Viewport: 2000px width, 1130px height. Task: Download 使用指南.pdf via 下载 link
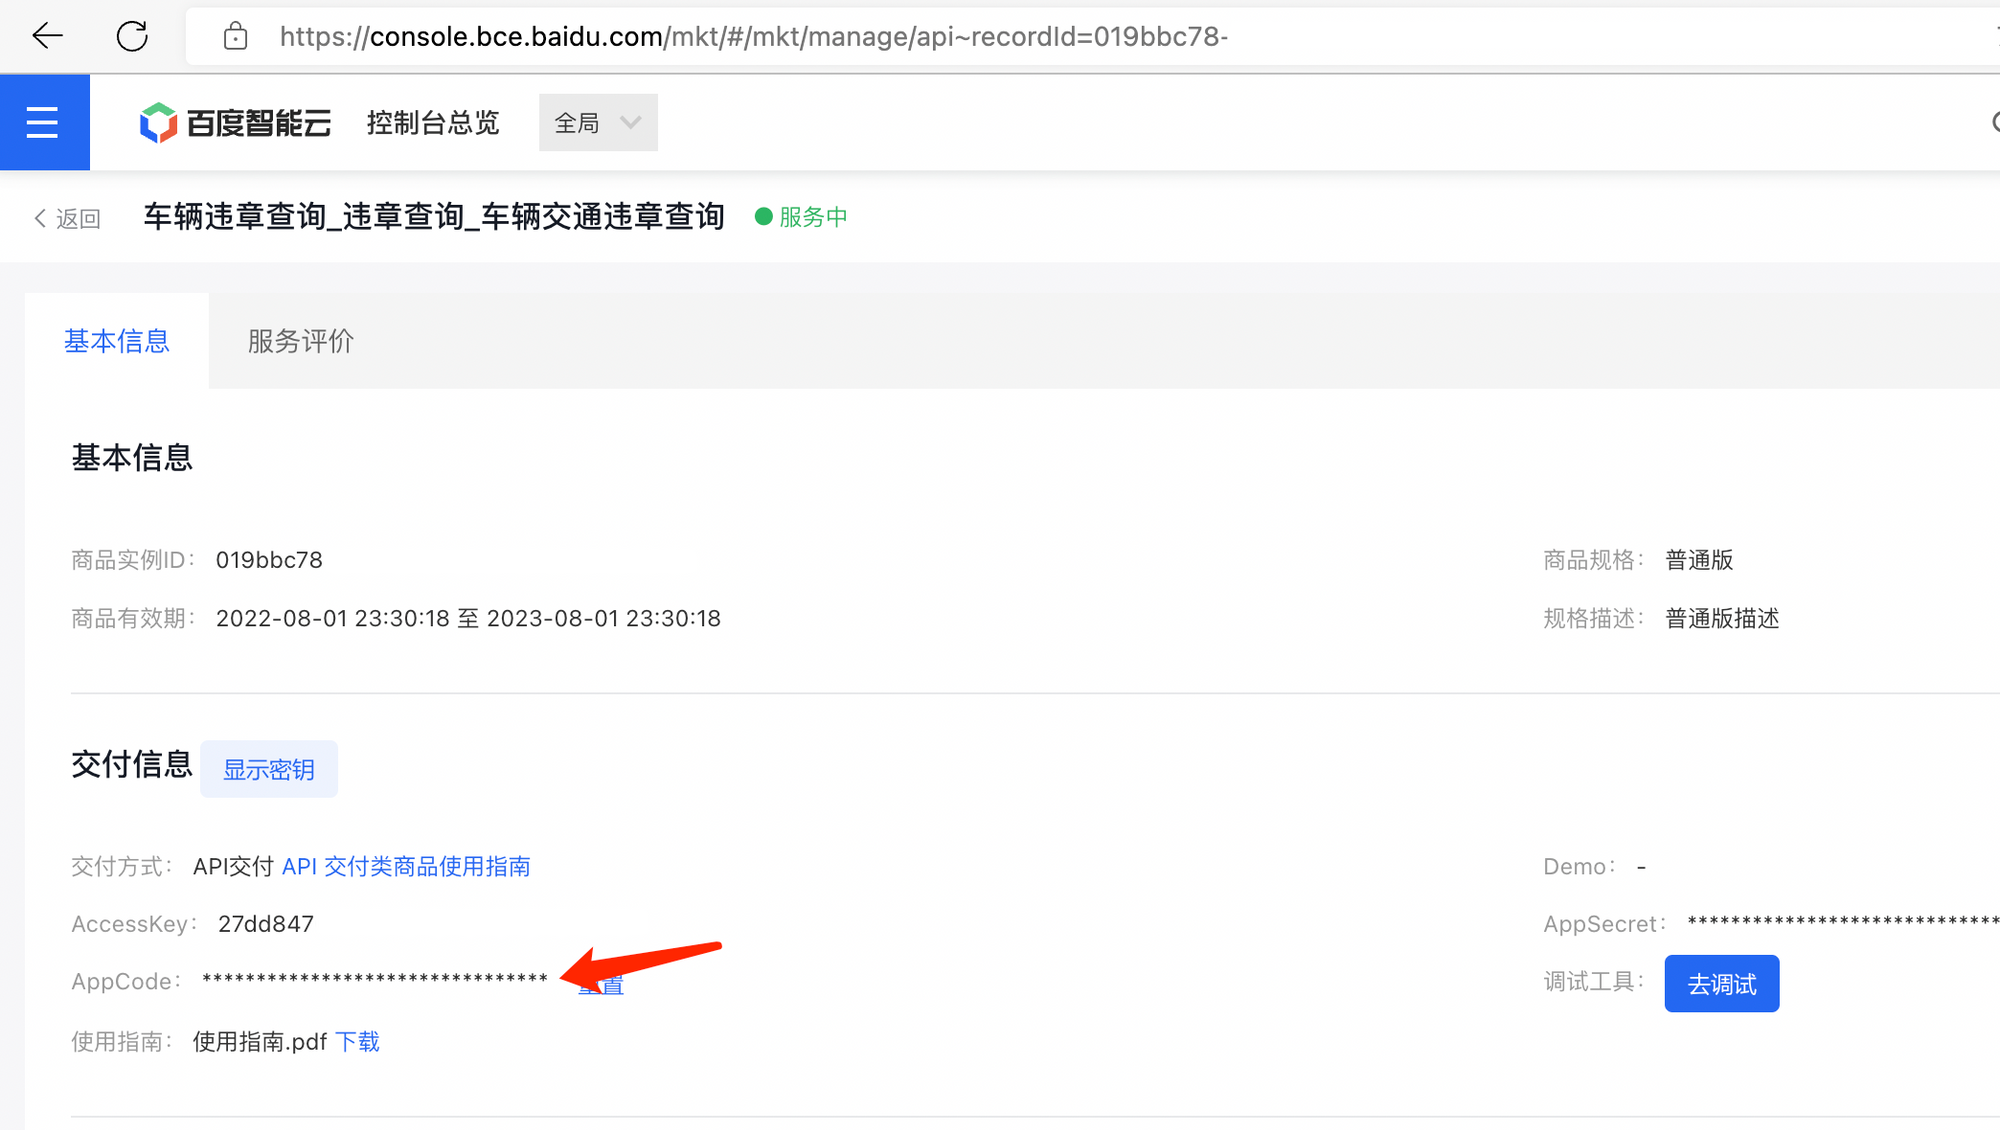point(357,1042)
